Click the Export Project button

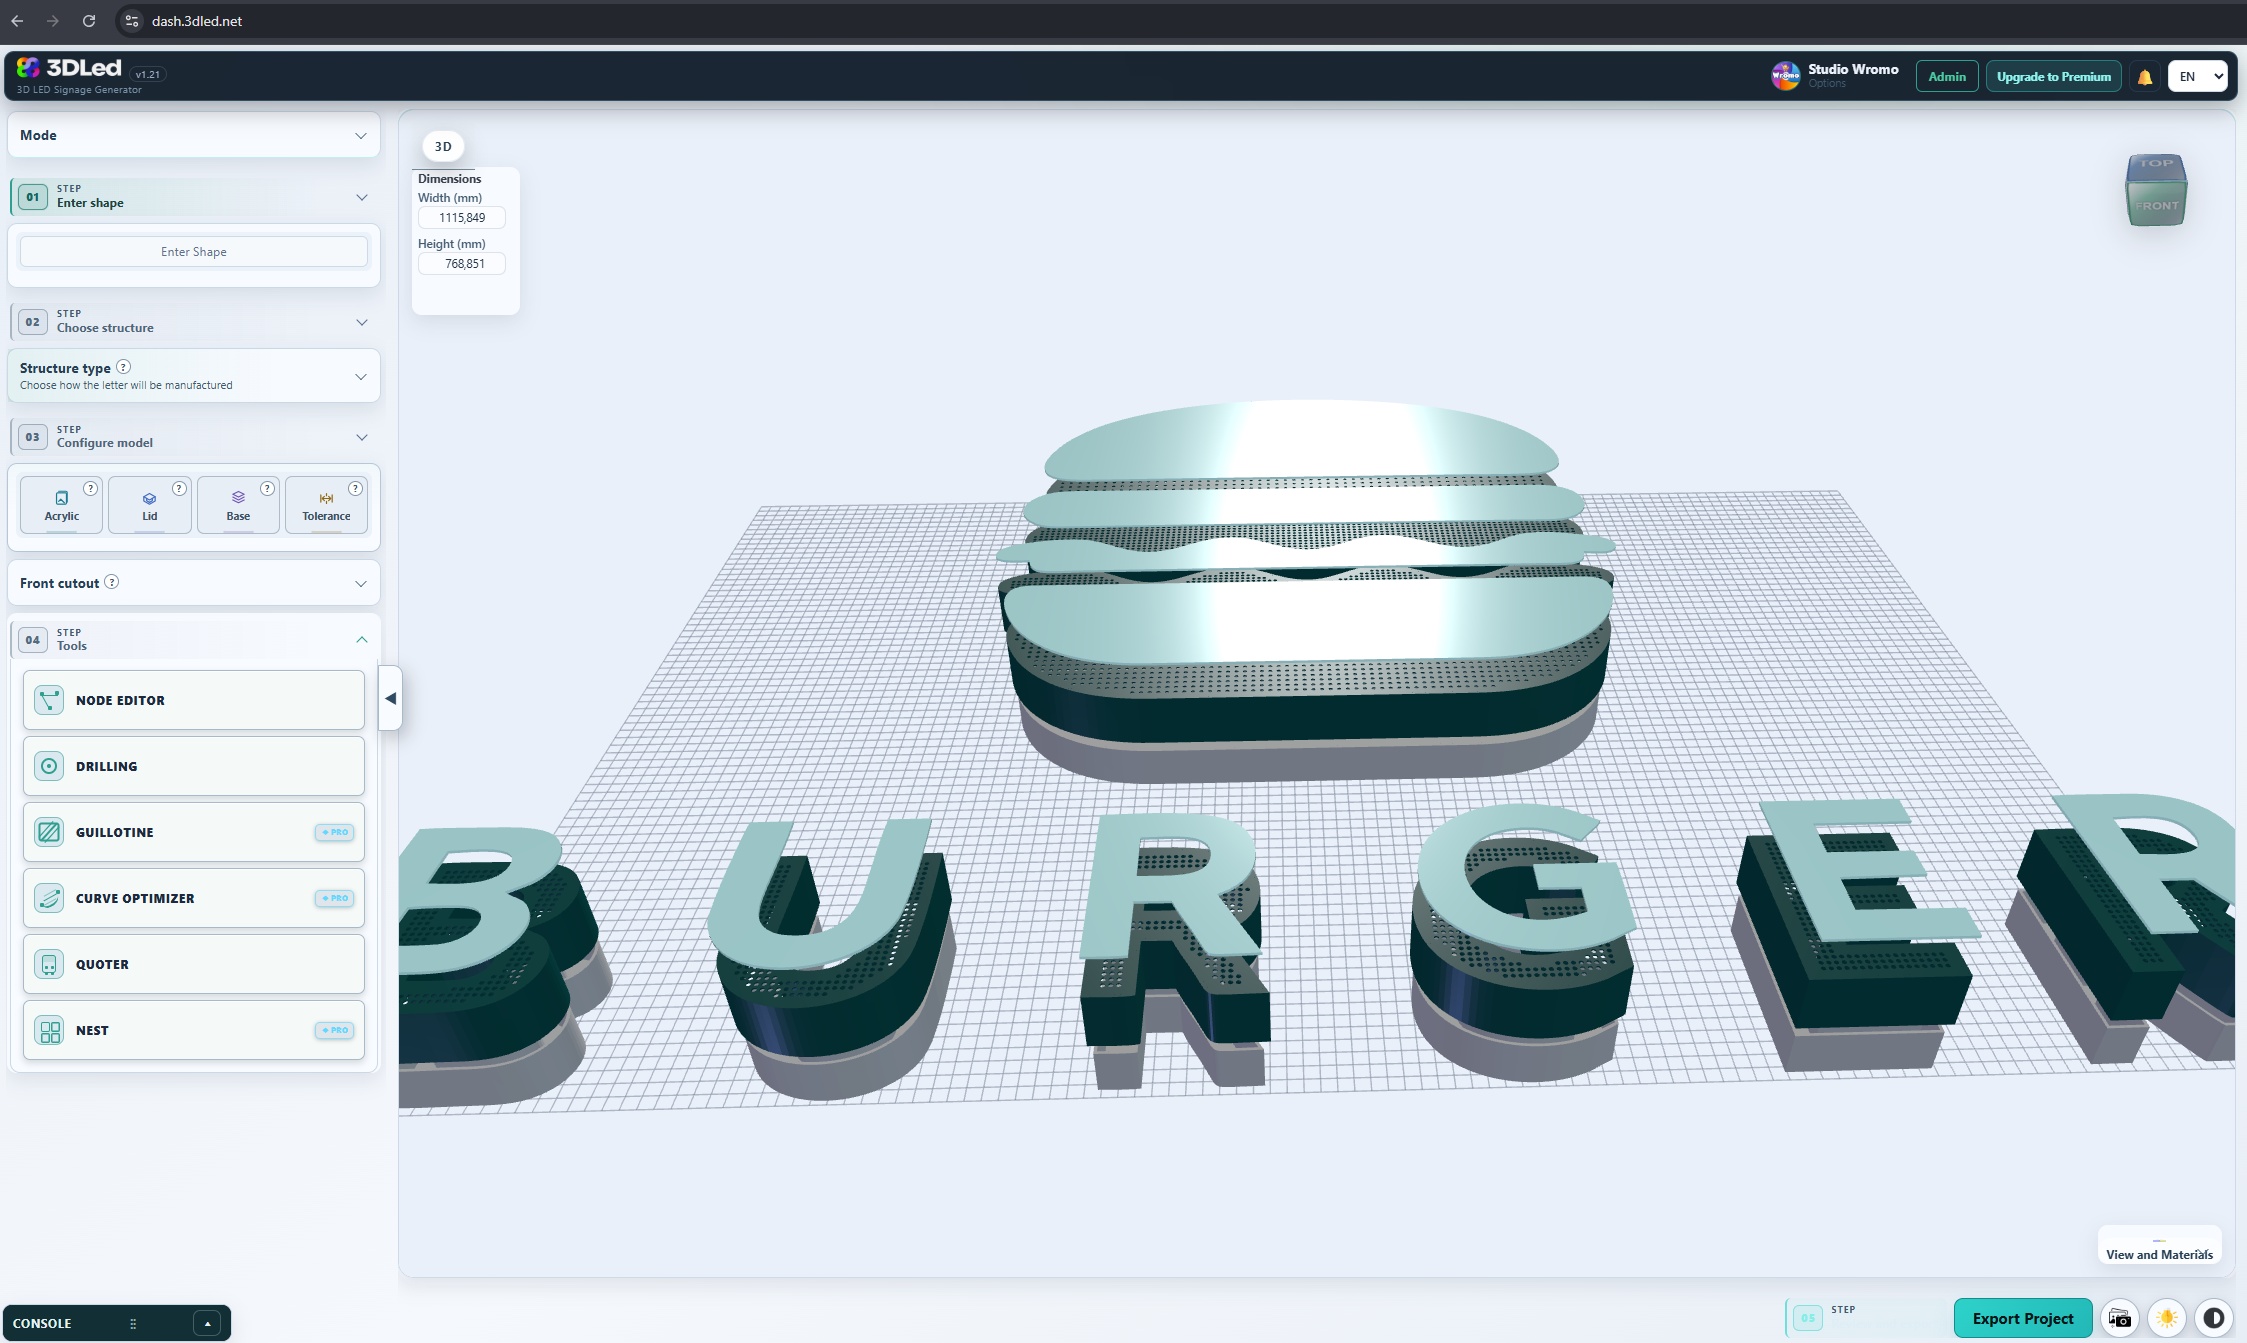pyautogui.click(x=2022, y=1318)
